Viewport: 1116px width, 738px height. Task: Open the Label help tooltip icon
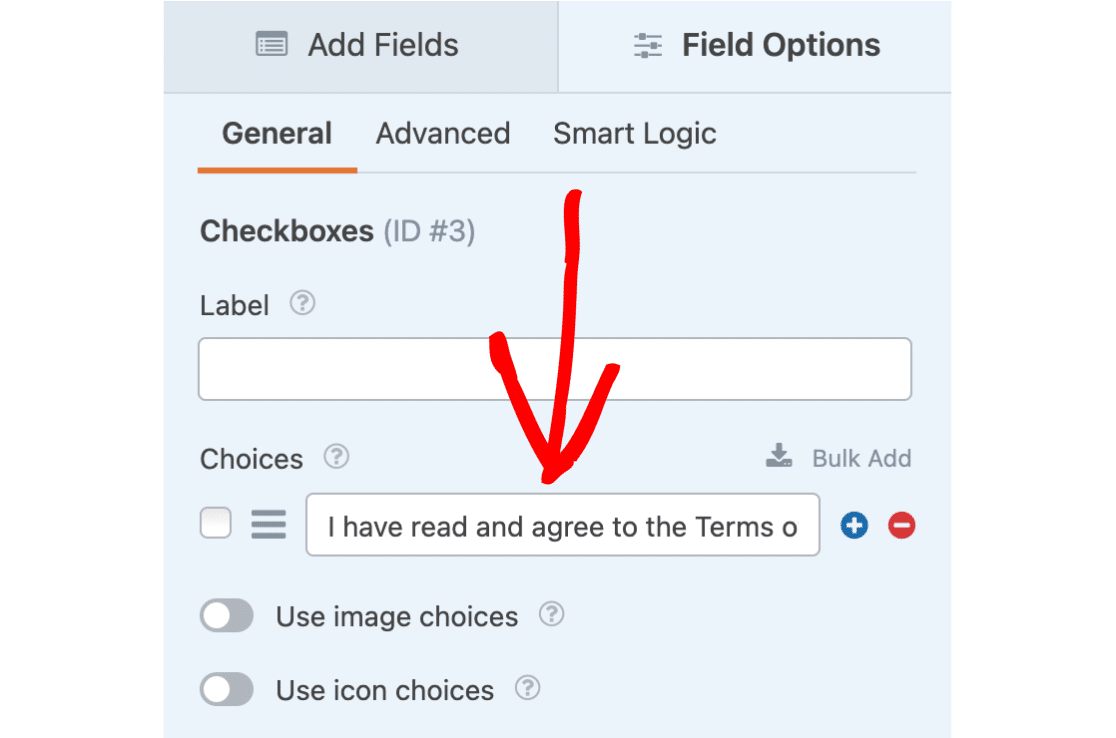click(302, 303)
